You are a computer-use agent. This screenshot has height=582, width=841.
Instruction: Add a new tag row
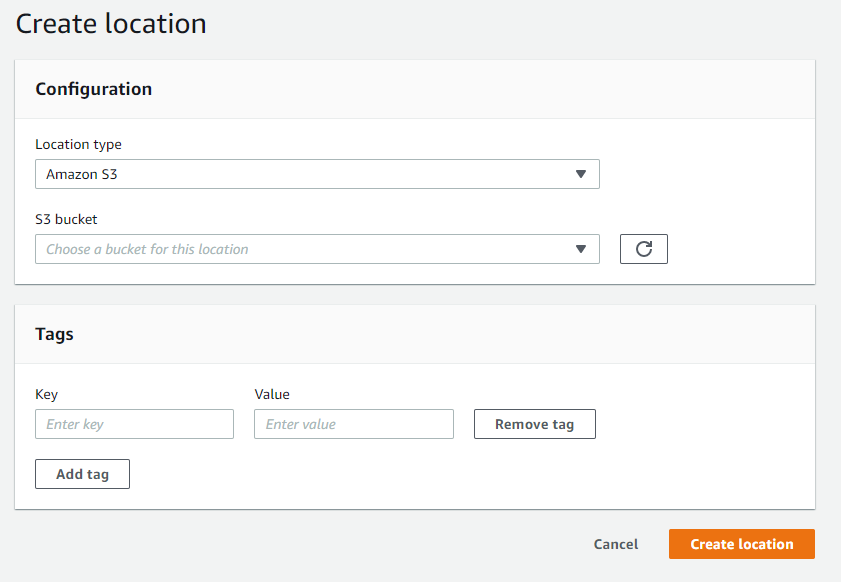(82, 473)
